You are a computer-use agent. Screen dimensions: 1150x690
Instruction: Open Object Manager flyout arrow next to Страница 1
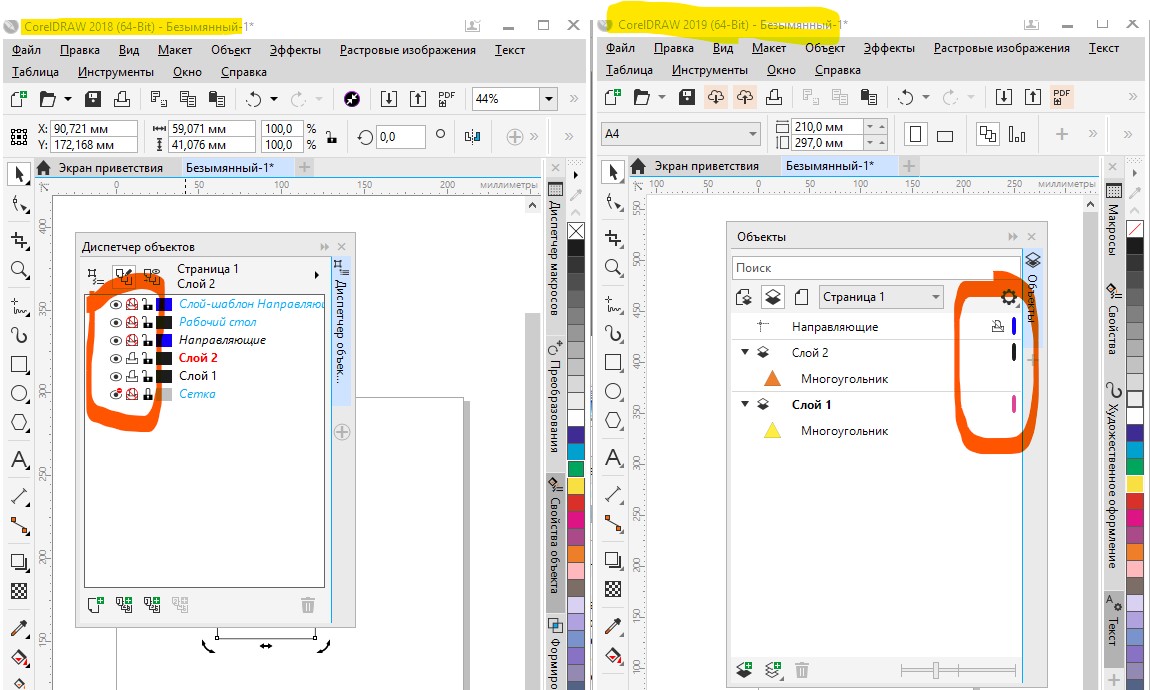tap(317, 275)
